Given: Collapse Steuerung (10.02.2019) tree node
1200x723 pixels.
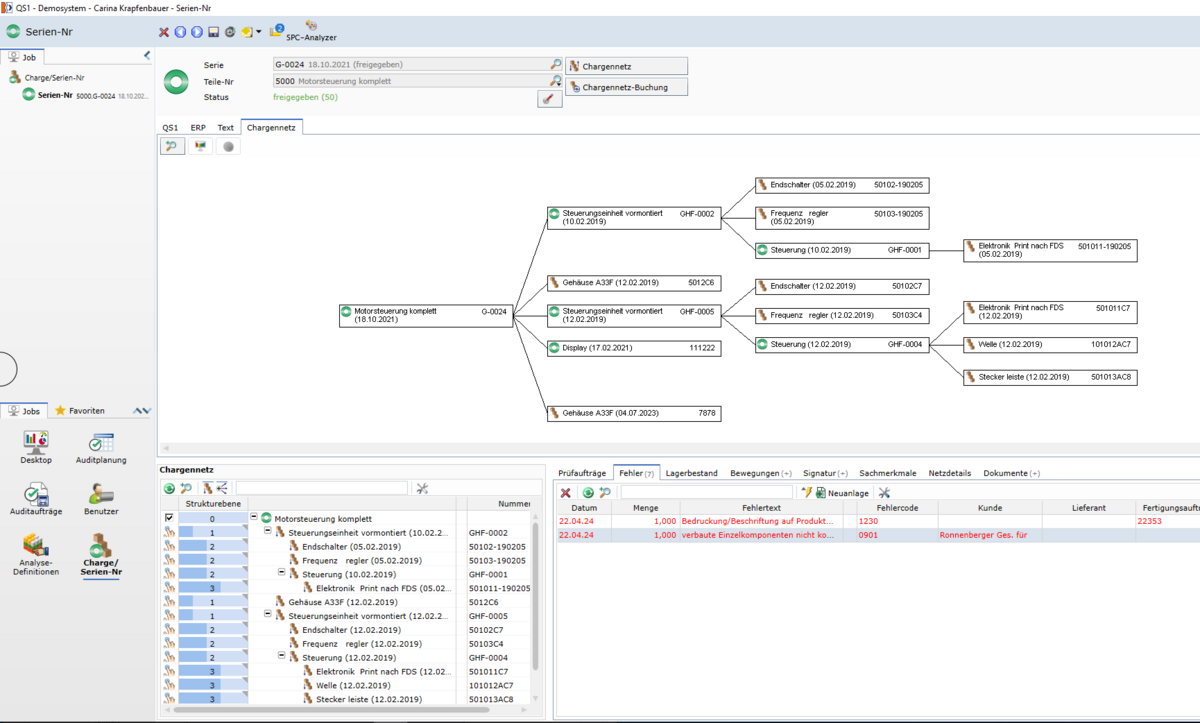Looking at the screenshot, I should [282, 574].
